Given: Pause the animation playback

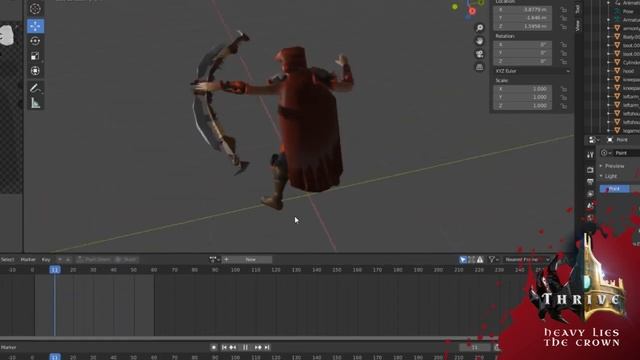Looking at the screenshot, I should point(245,347).
